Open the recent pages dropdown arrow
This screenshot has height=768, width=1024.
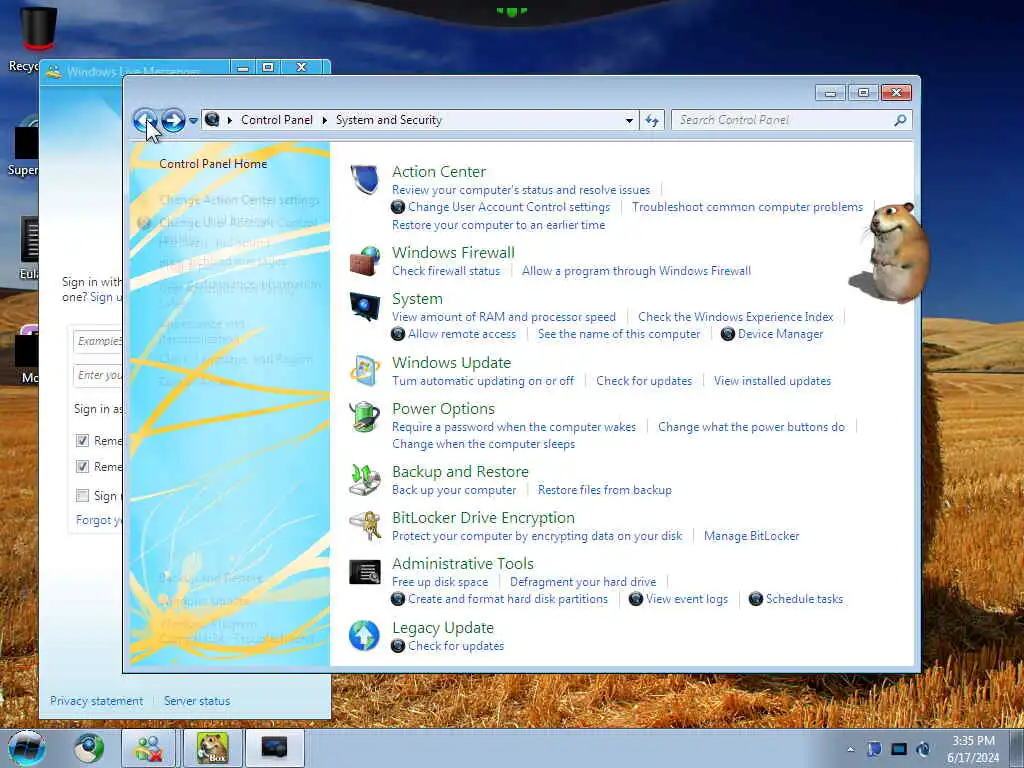(x=193, y=121)
